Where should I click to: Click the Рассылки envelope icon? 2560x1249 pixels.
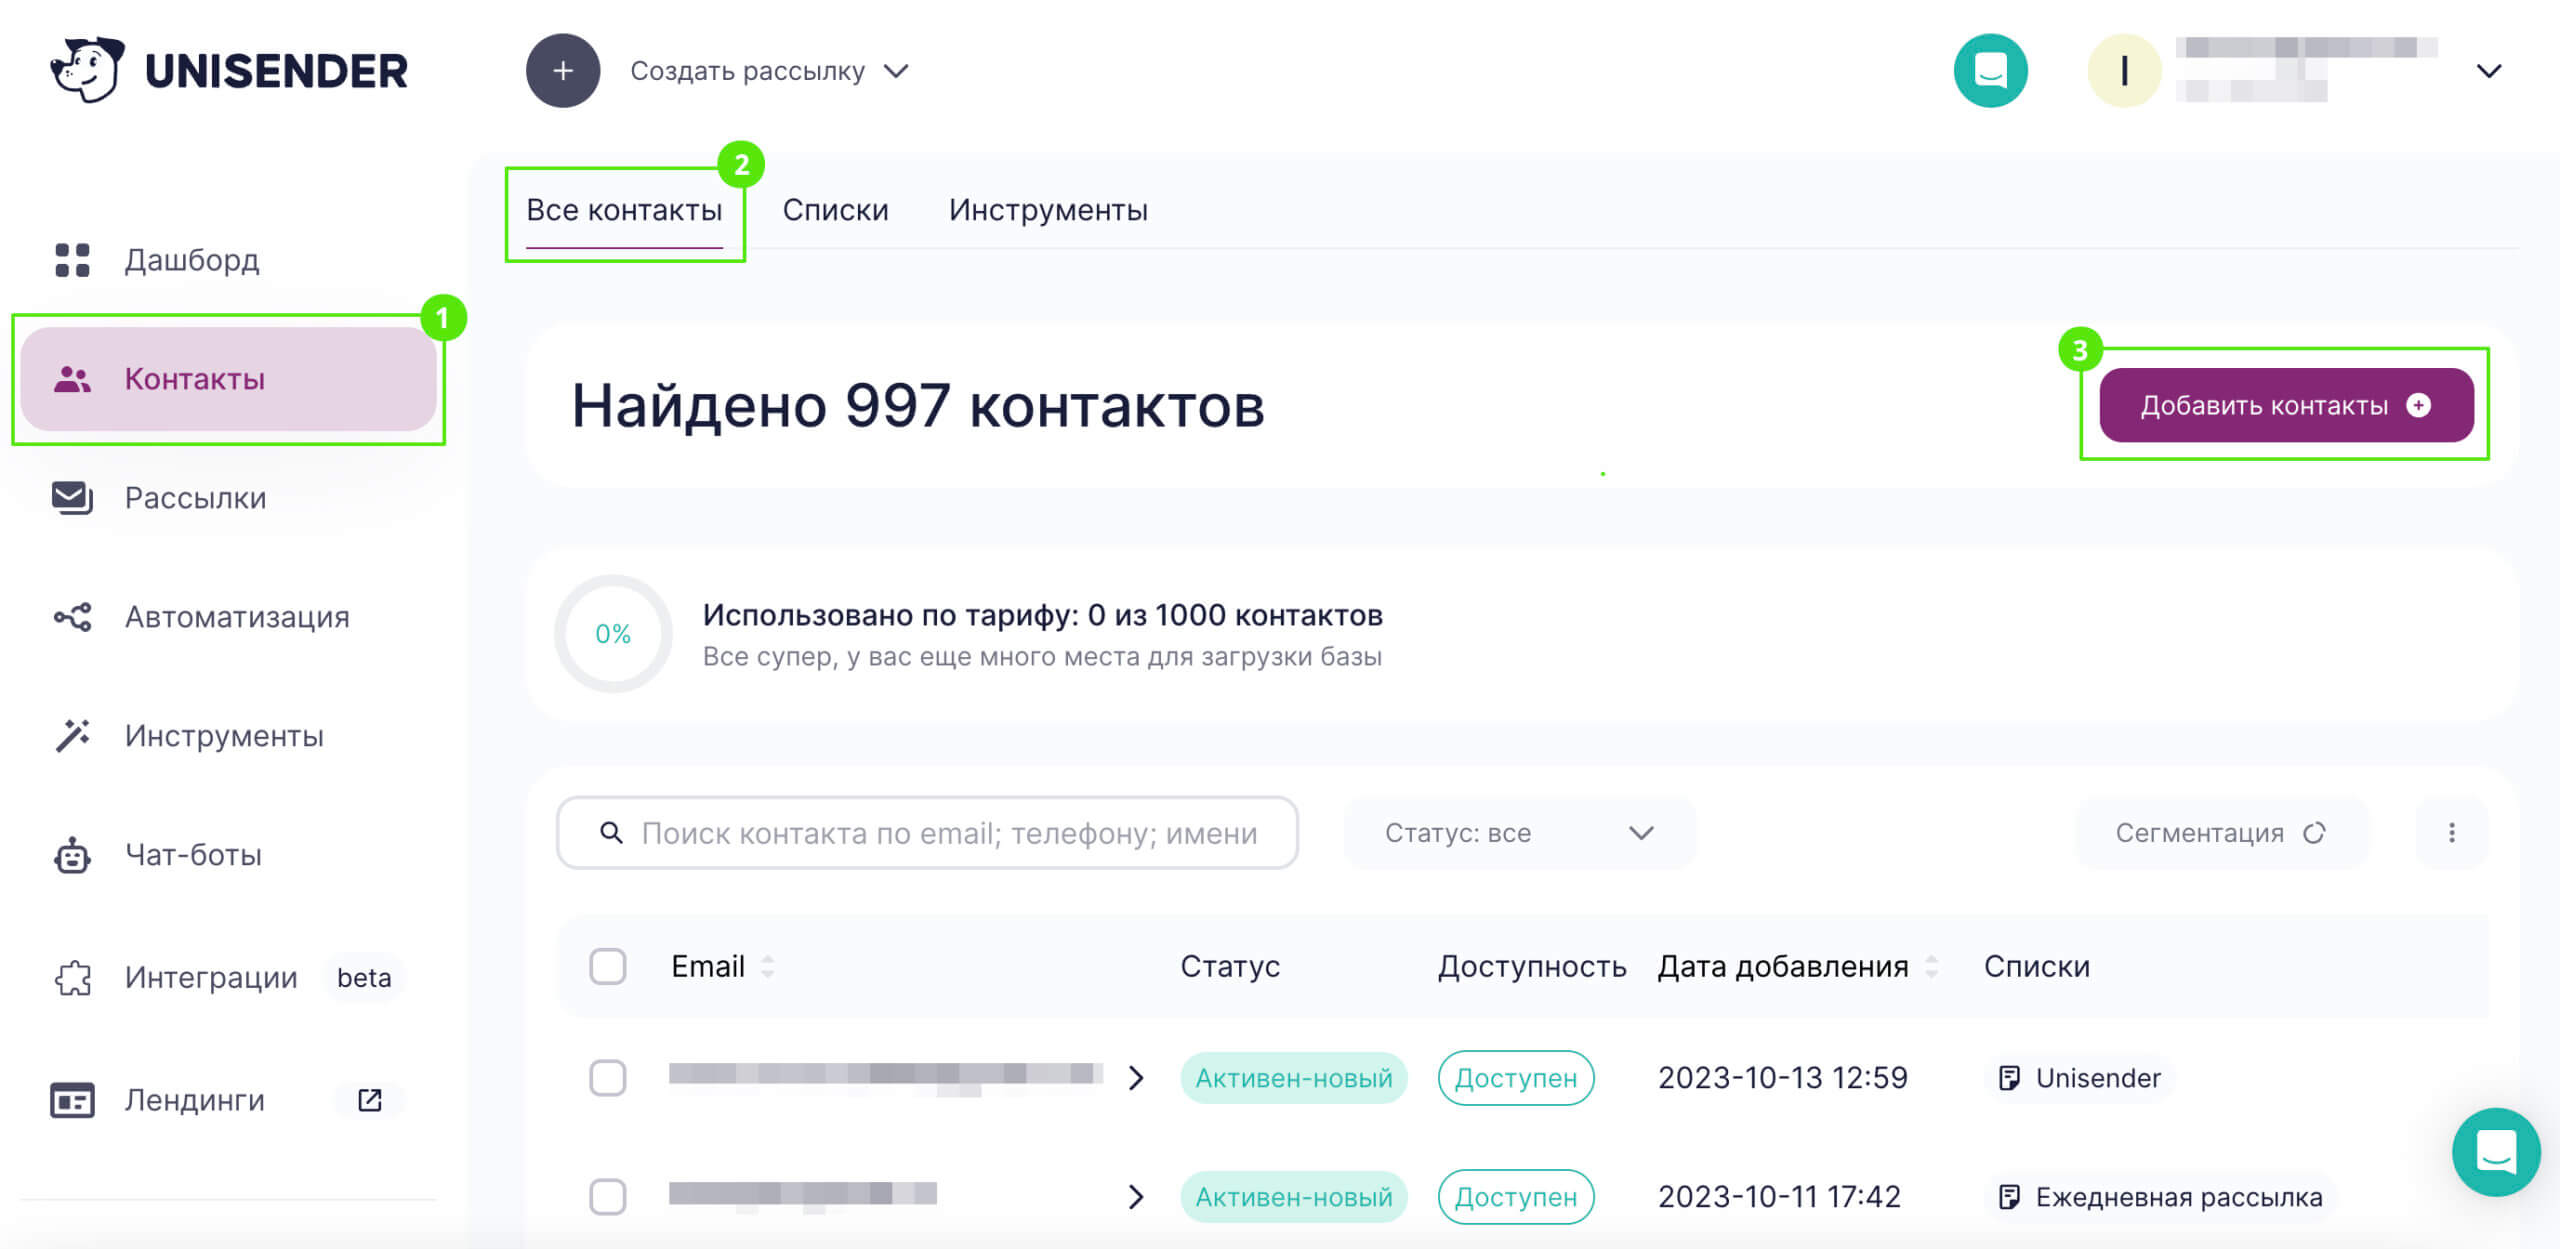(74, 497)
